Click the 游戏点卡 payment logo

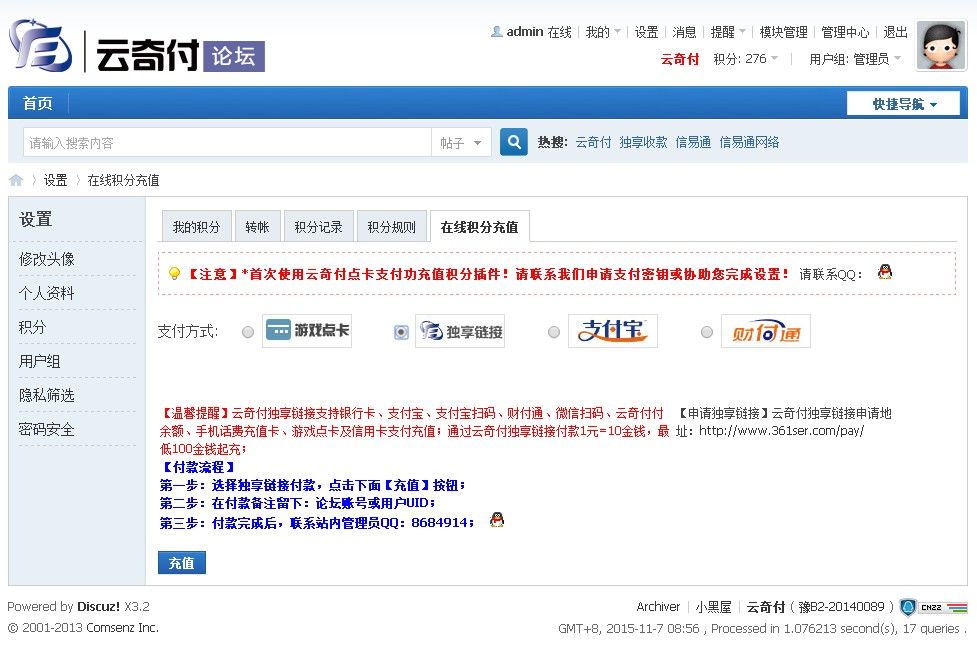[307, 330]
